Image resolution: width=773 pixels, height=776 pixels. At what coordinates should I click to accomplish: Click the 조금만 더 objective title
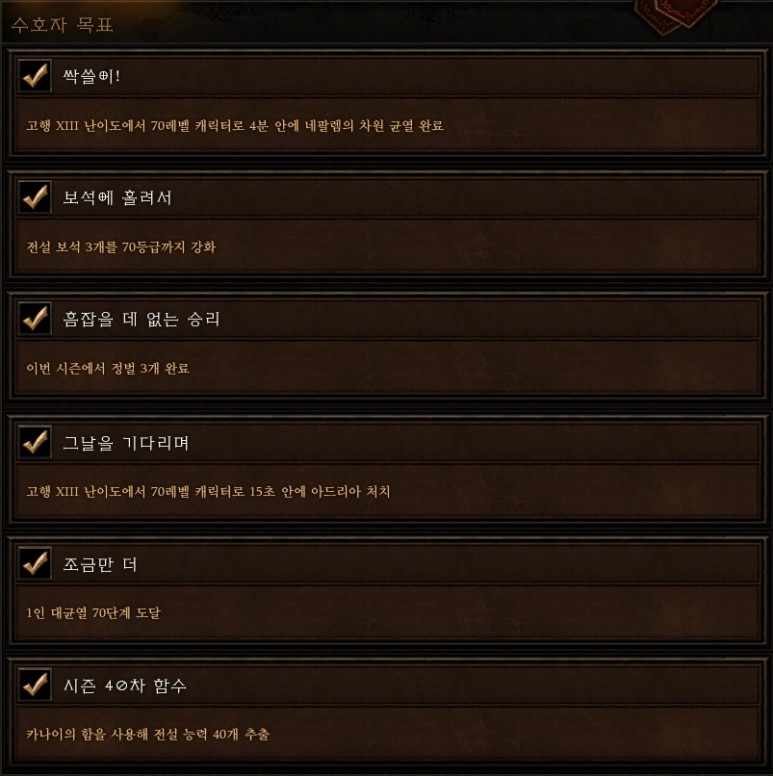pyautogui.click(x=99, y=564)
